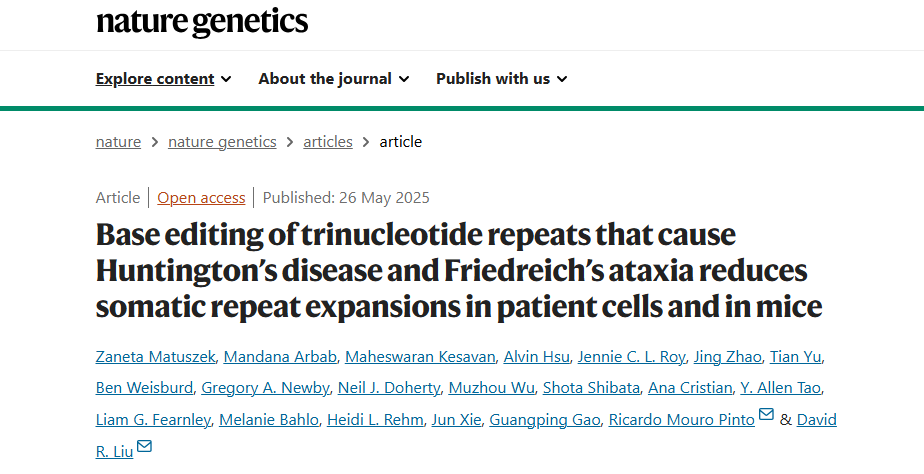
Task: Navigate to nature genetics breadcrumb
Action: coord(222,141)
